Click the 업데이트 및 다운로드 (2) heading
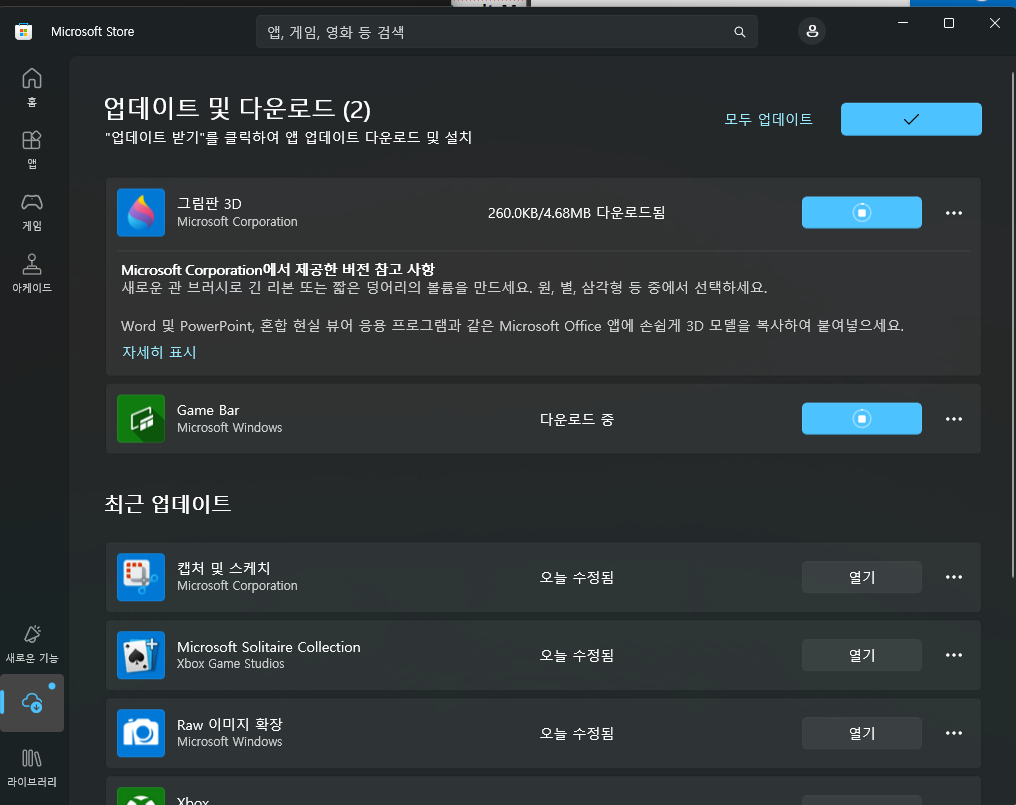This screenshot has width=1016, height=805. [237, 108]
